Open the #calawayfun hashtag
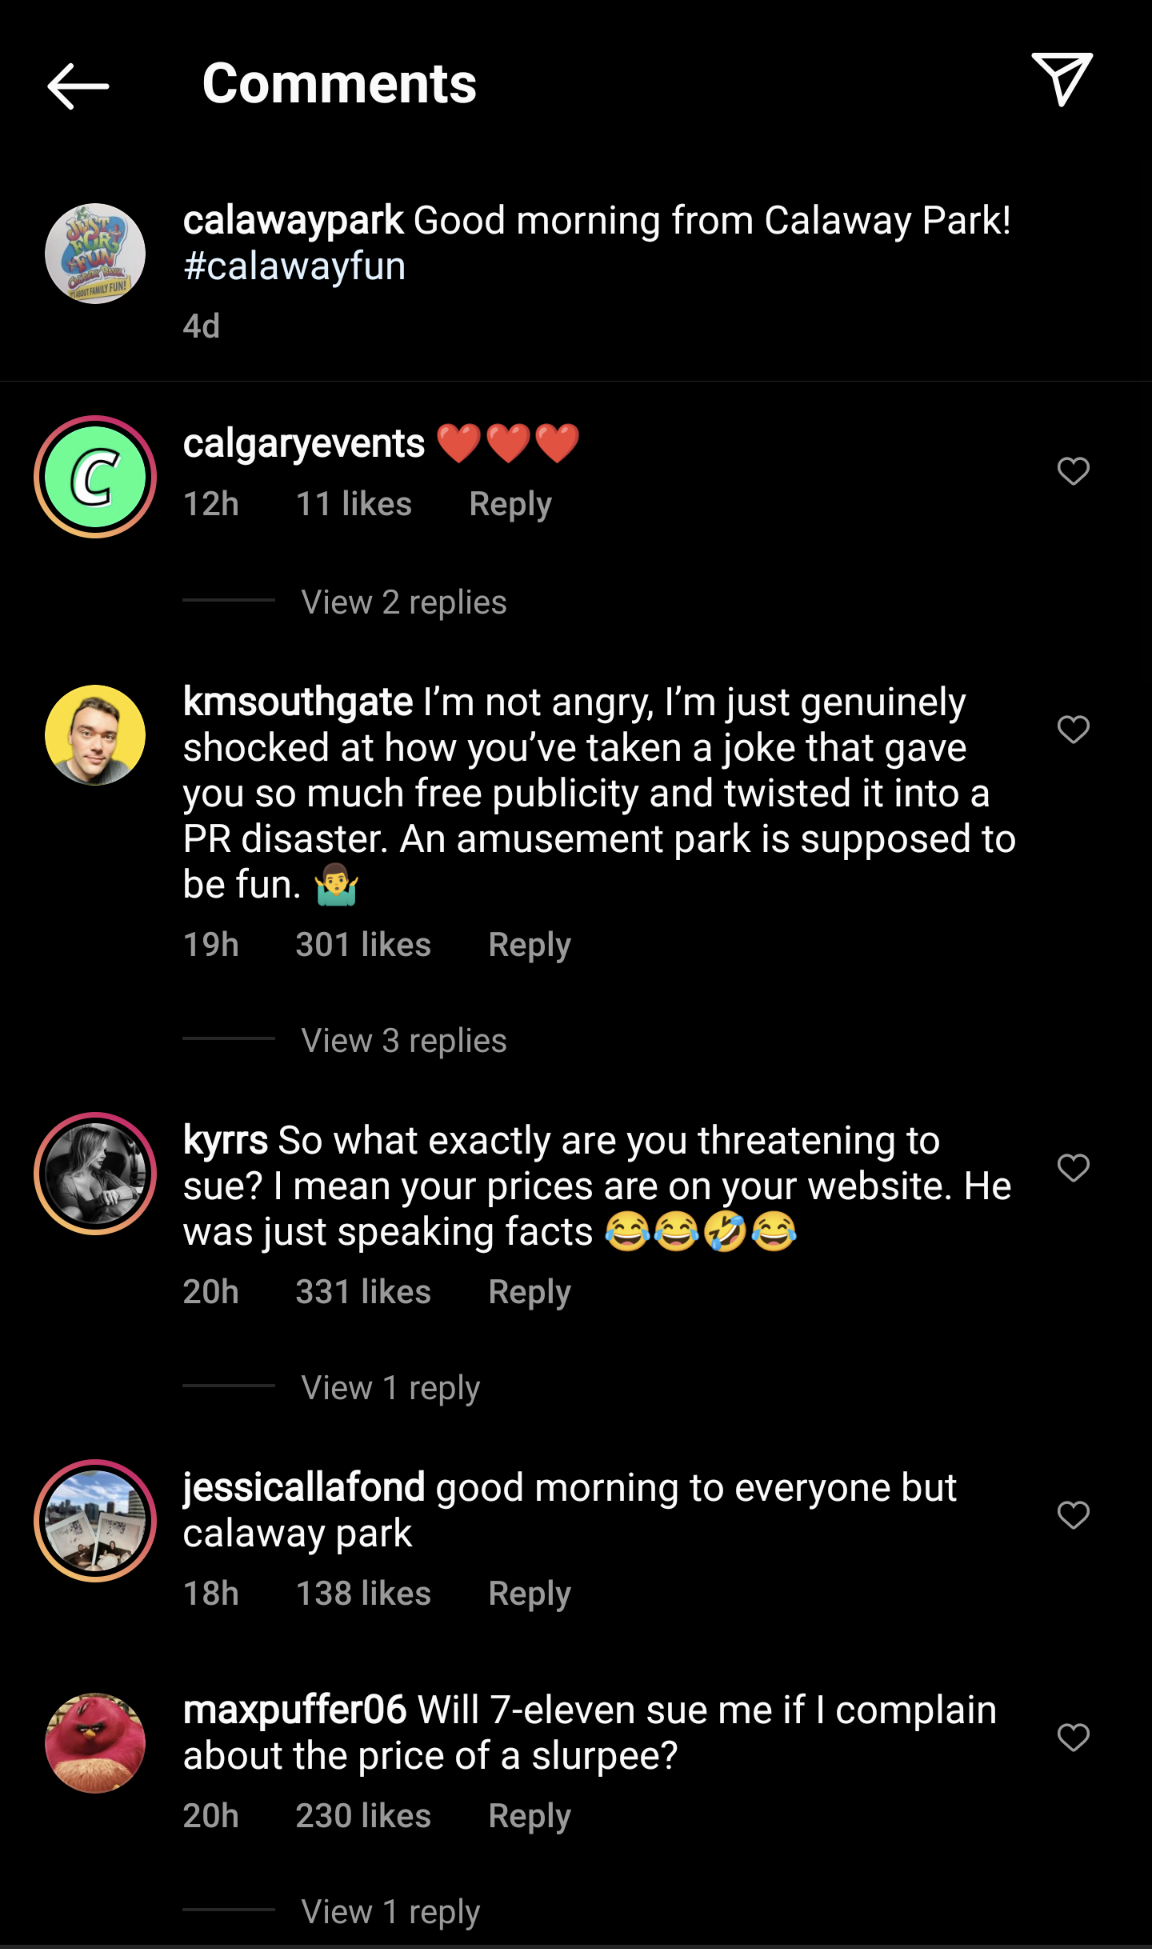This screenshot has width=1152, height=1949. pyautogui.click(x=294, y=266)
